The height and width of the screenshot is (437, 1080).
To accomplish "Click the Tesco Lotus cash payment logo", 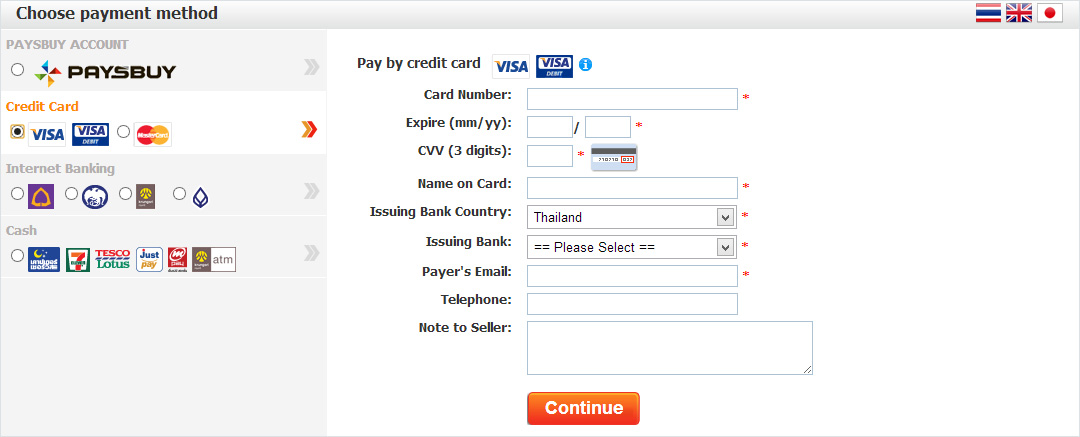I will pyautogui.click(x=112, y=259).
